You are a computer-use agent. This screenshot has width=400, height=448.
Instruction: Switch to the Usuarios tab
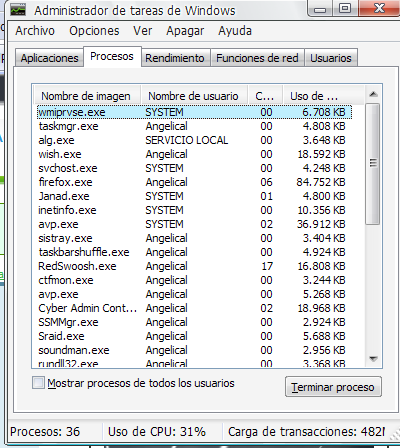(x=331, y=58)
